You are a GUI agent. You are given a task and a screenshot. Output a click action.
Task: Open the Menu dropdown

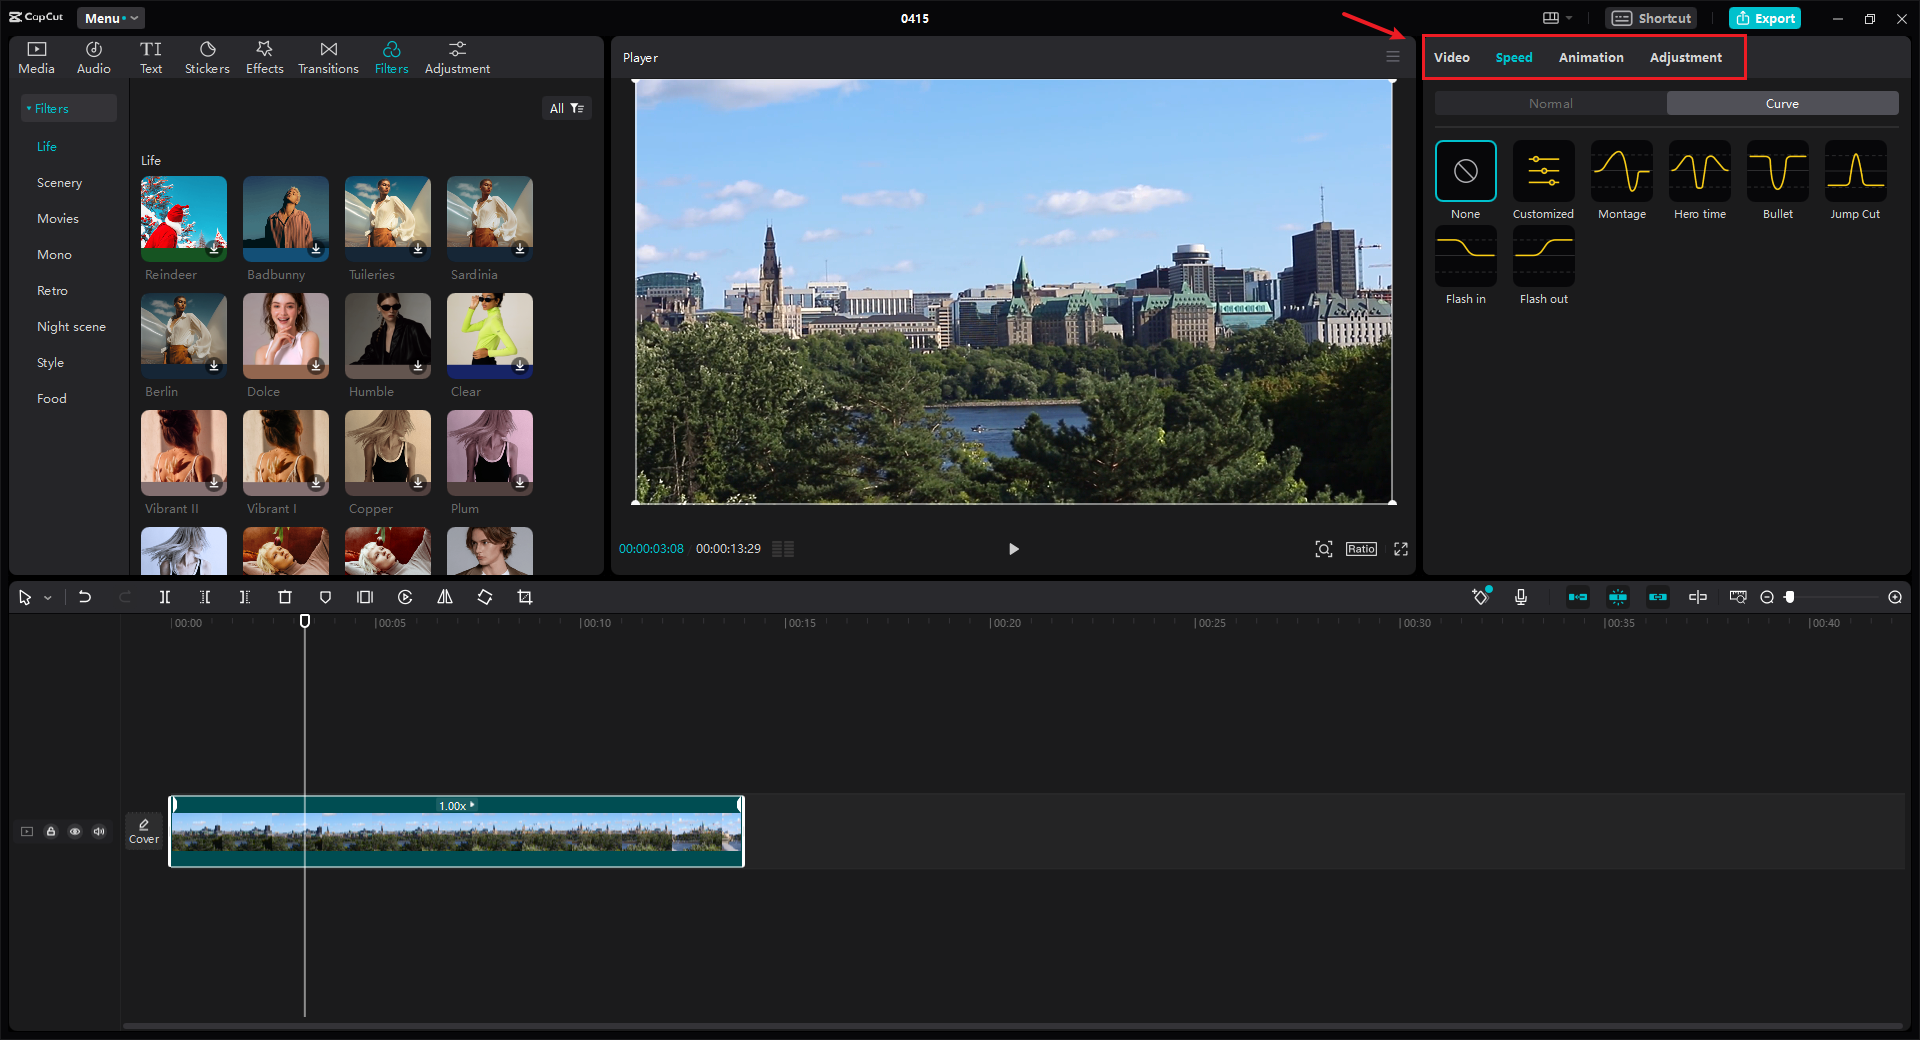(111, 18)
